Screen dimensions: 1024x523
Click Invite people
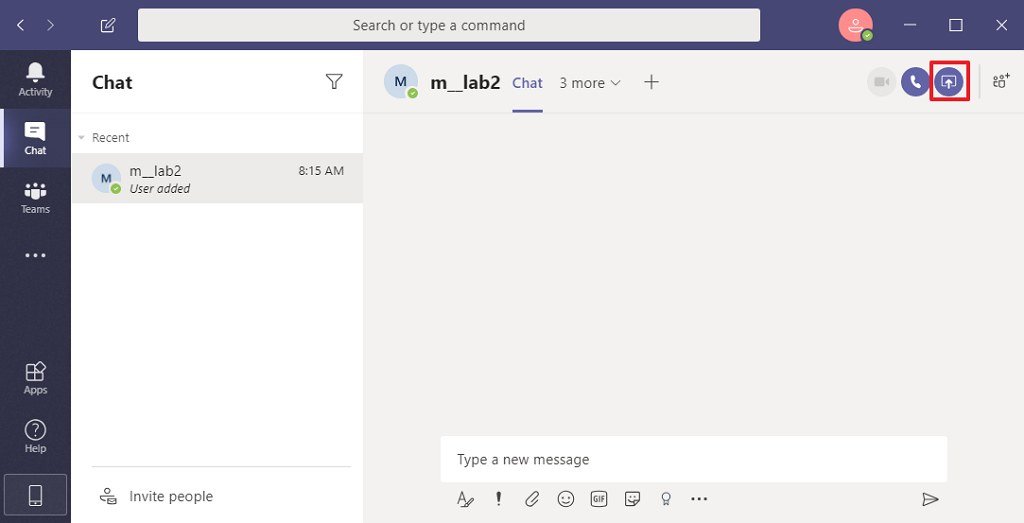[x=170, y=496]
